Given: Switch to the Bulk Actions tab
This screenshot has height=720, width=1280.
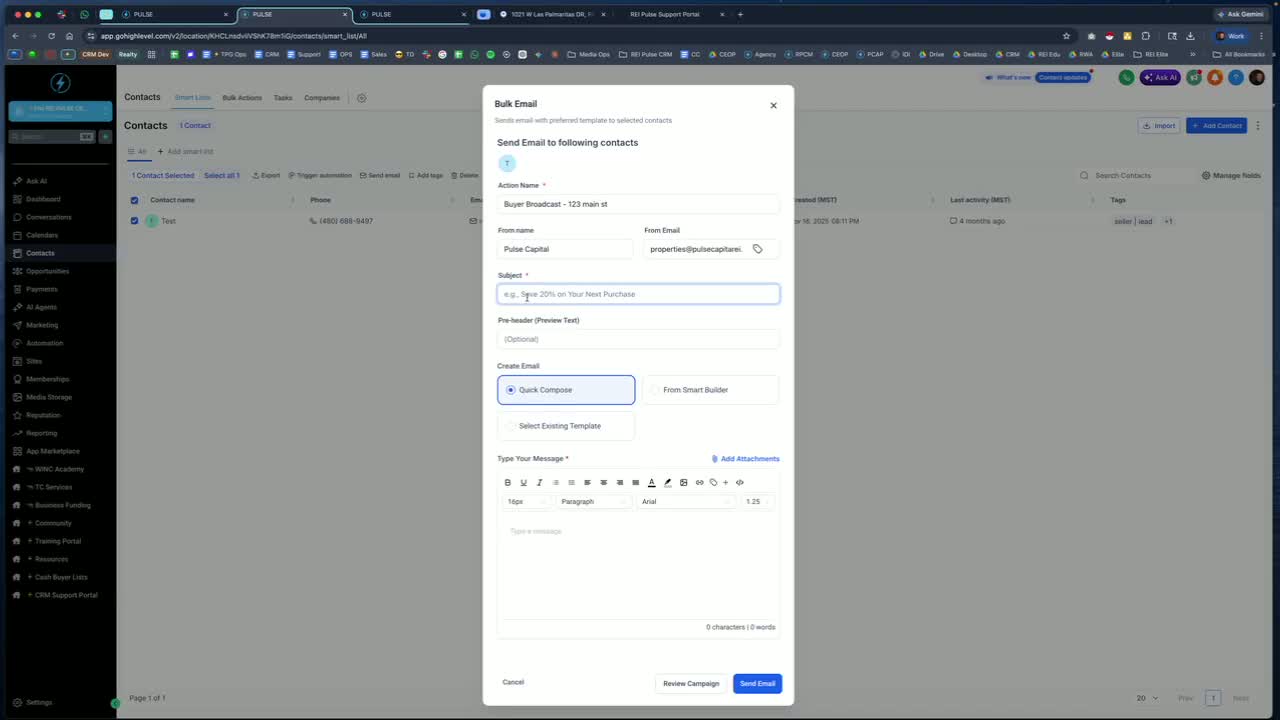Looking at the screenshot, I should tap(242, 98).
